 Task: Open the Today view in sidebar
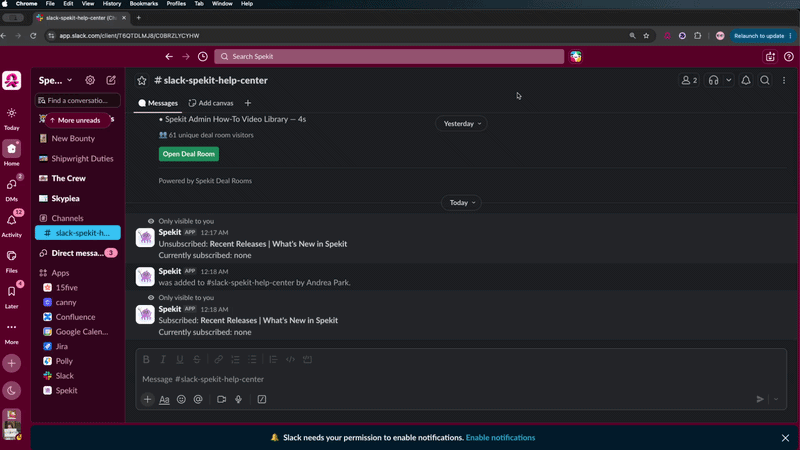click(x=11, y=118)
